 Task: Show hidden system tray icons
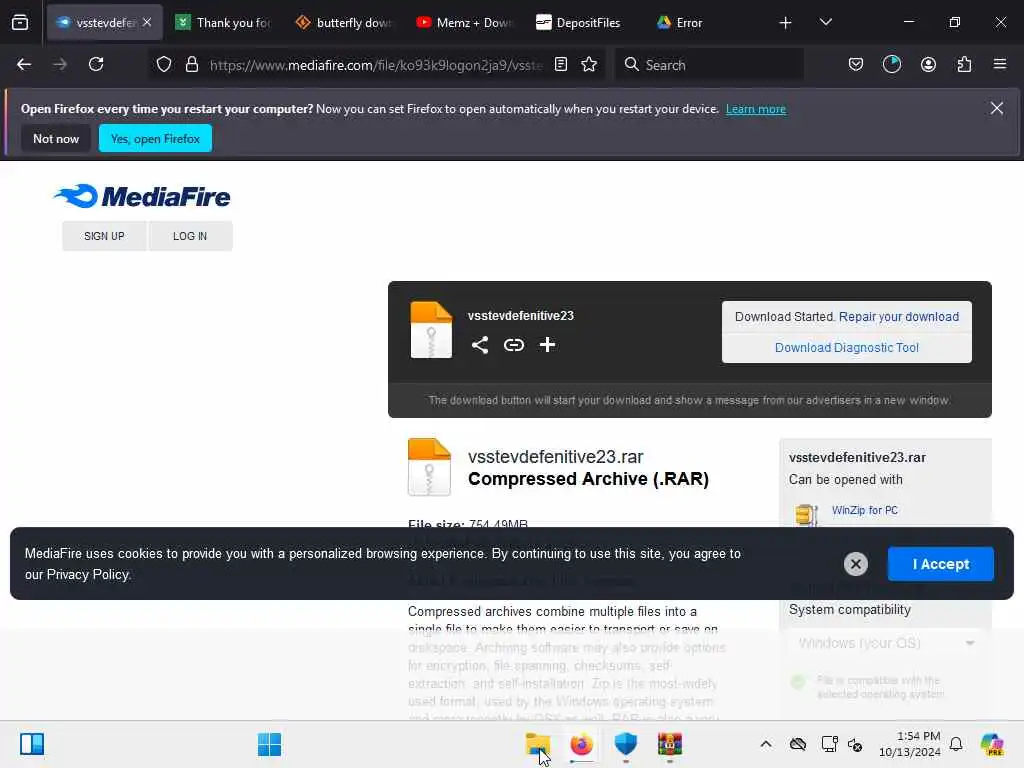click(766, 744)
